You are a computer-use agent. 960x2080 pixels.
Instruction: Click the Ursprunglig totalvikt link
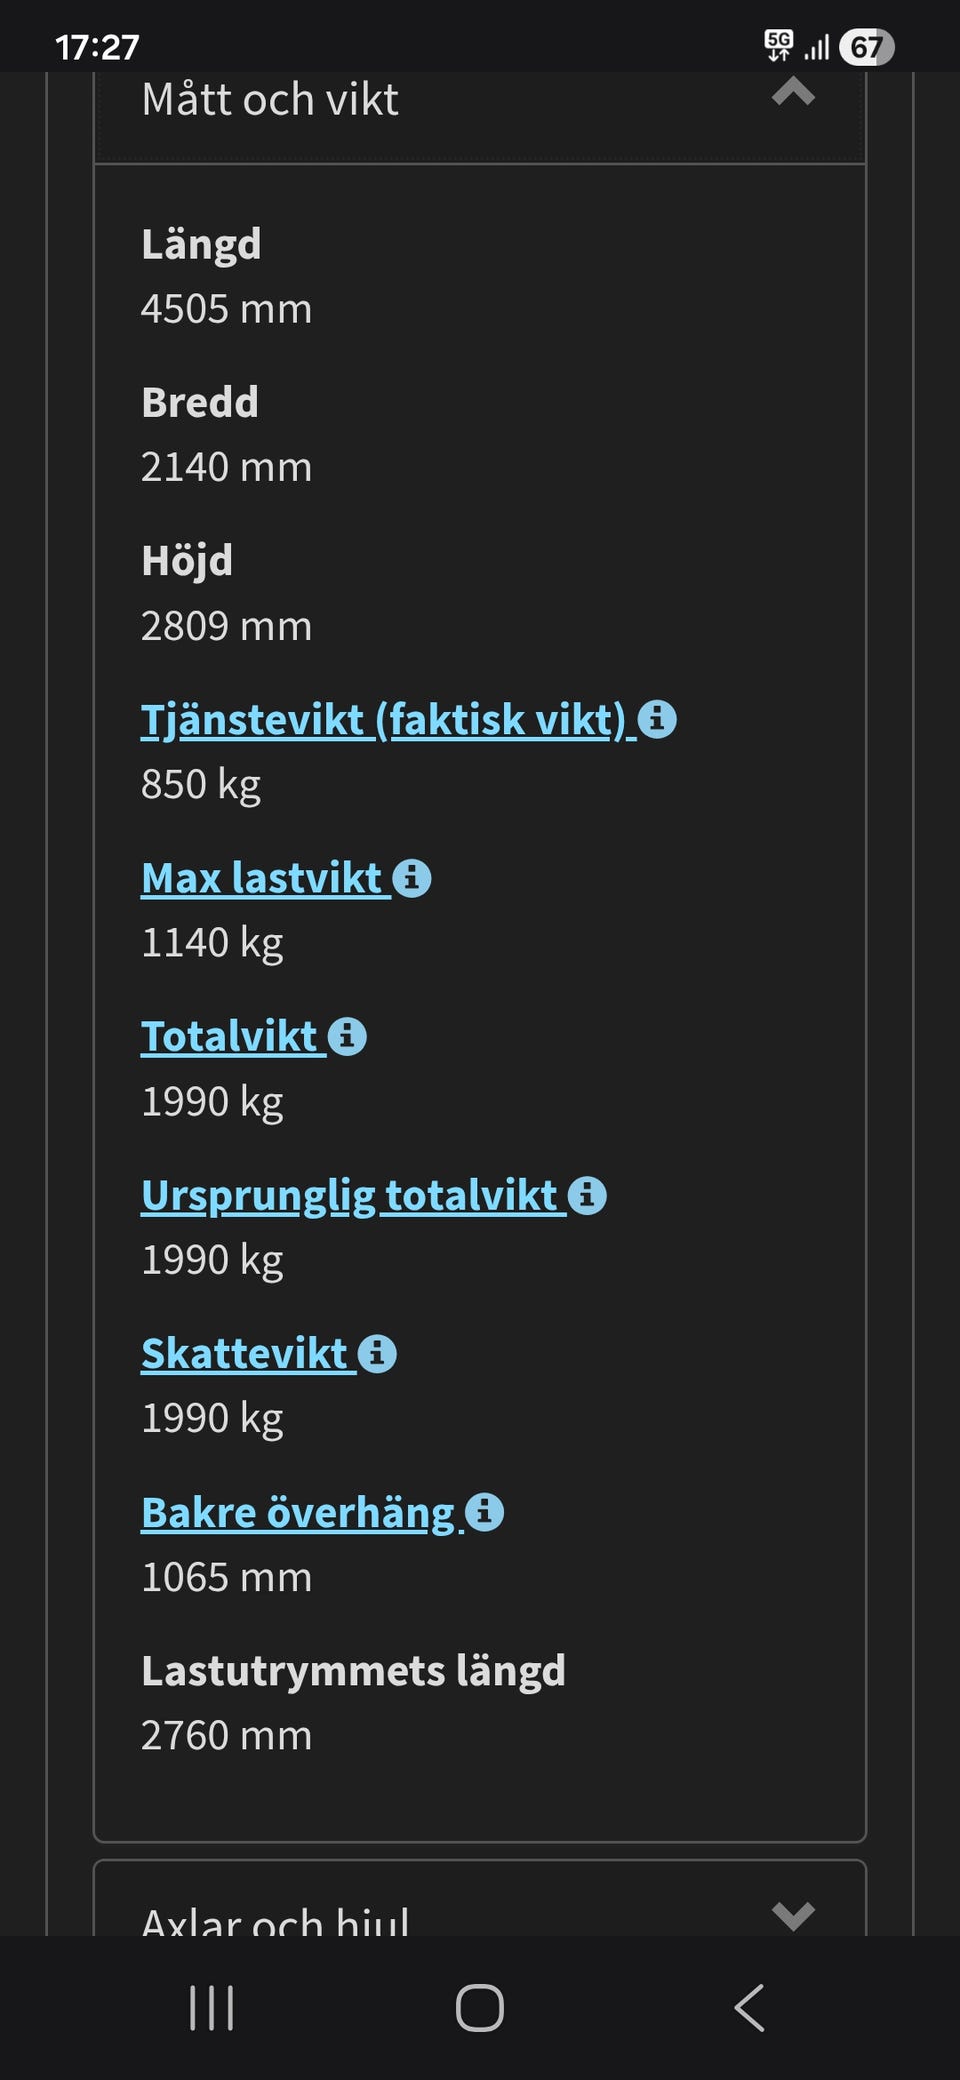(349, 1196)
